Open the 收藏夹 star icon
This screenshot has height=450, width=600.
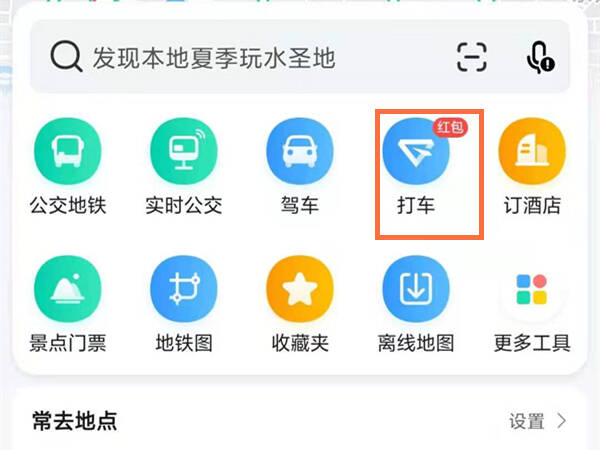pos(300,289)
